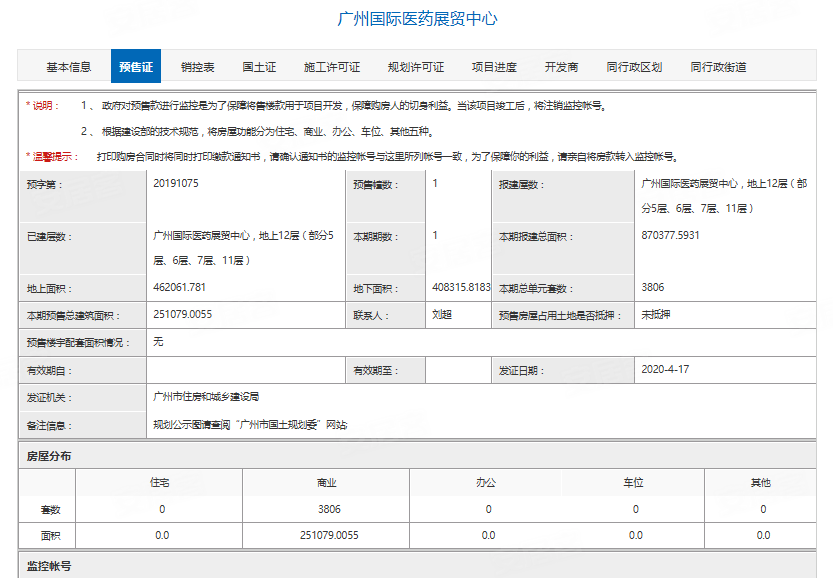This screenshot has width=833, height=578.
Task: Select the 同行政街道 tab
Action: (x=718, y=67)
